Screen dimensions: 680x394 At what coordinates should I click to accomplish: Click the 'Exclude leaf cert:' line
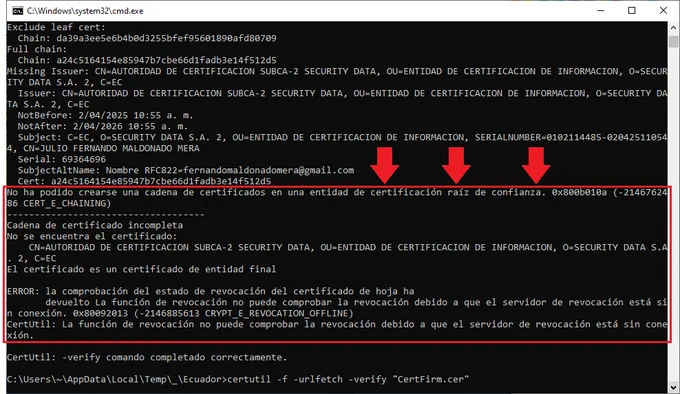tap(56, 27)
